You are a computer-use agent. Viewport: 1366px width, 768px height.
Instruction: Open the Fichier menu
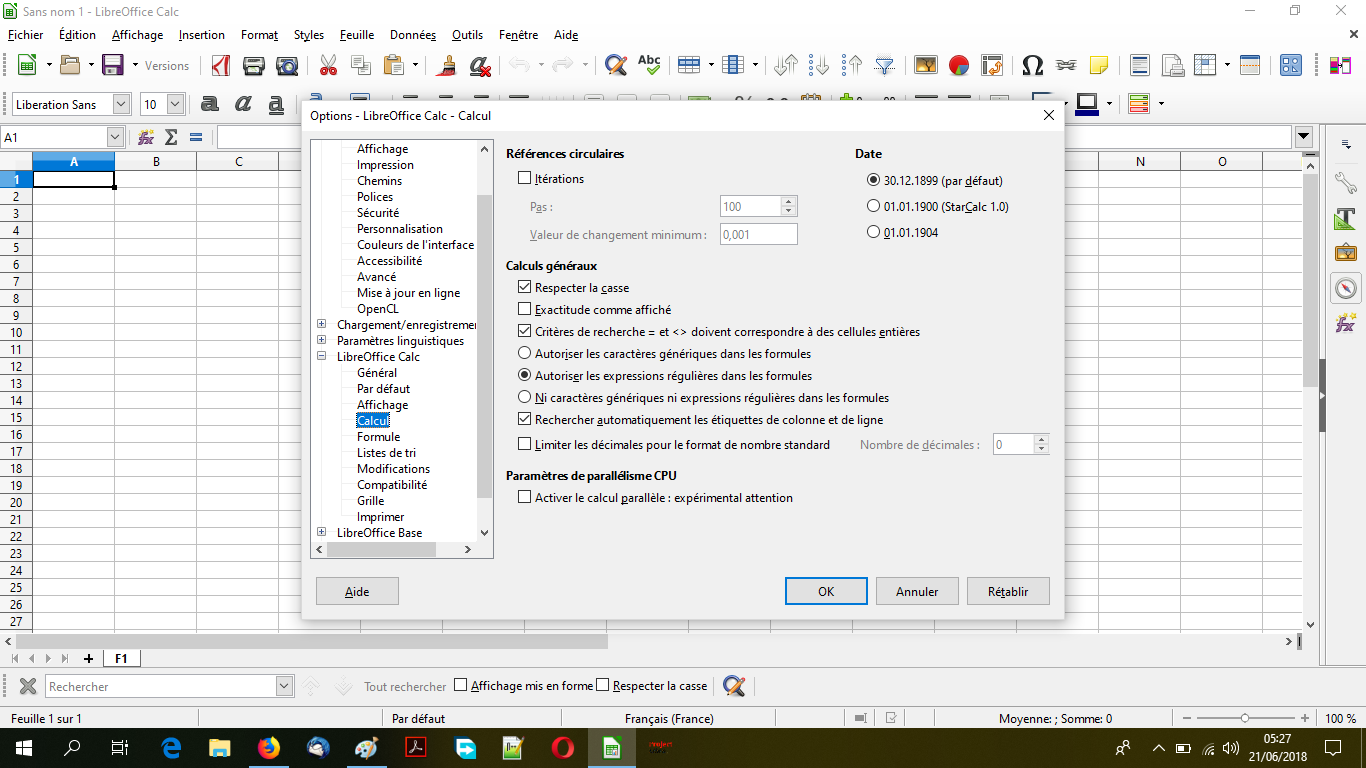point(26,35)
